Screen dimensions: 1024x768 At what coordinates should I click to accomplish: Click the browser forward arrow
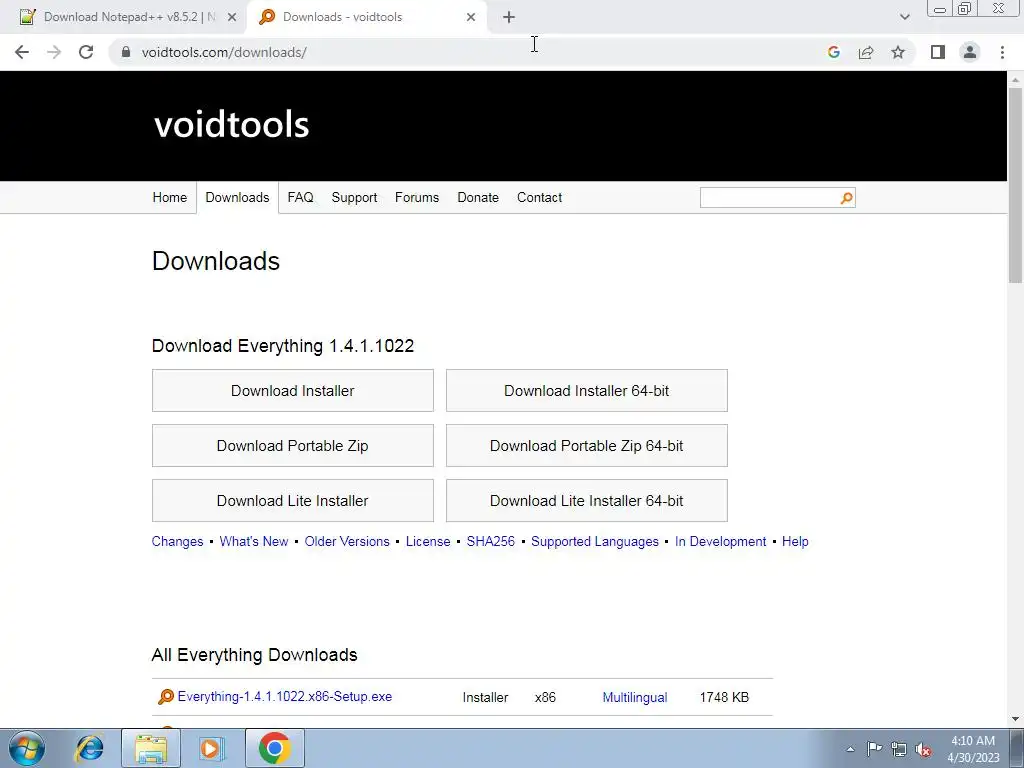54,52
